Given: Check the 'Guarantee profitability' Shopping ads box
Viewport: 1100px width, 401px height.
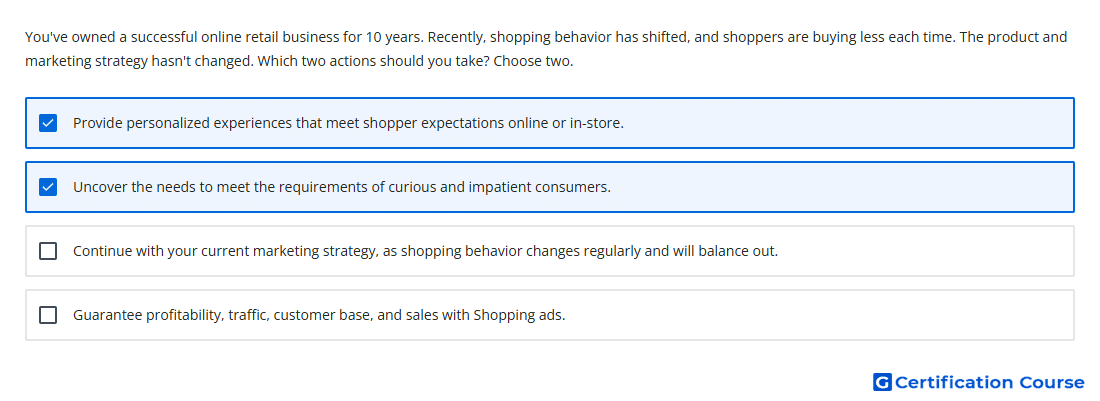Looking at the screenshot, I should pyautogui.click(x=48, y=315).
